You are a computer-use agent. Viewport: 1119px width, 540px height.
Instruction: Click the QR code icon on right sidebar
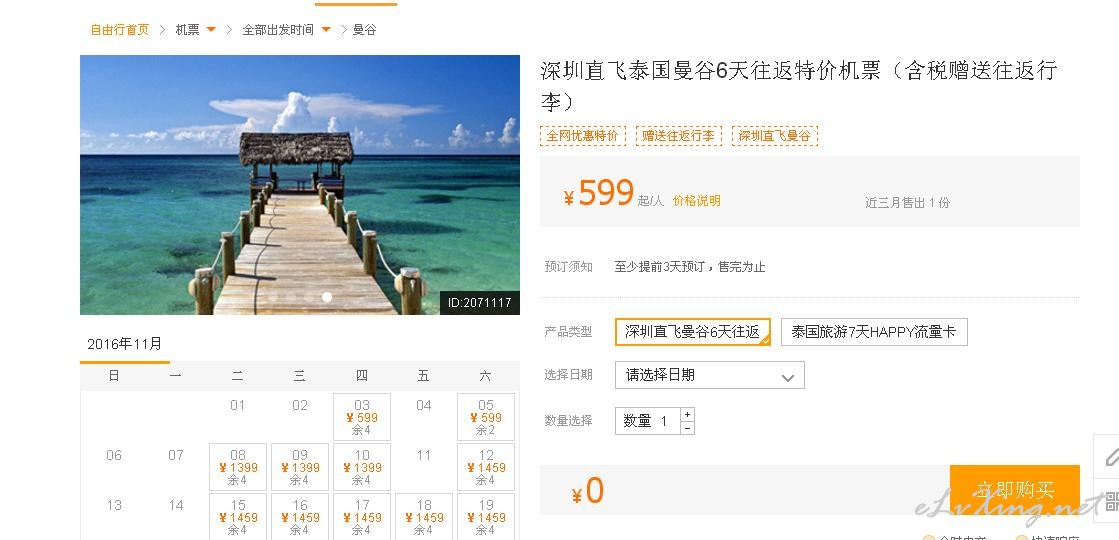pos(1111,502)
